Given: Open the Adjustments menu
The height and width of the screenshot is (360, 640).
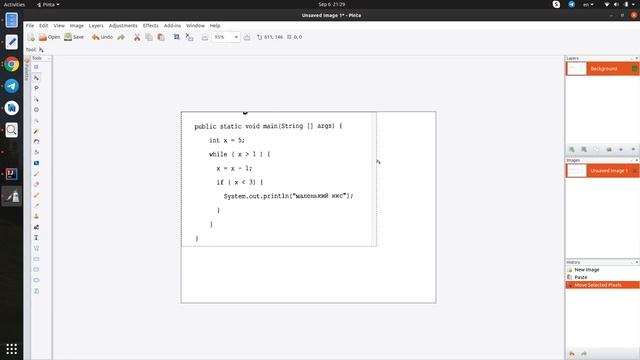Looking at the screenshot, I should pyautogui.click(x=123, y=26).
